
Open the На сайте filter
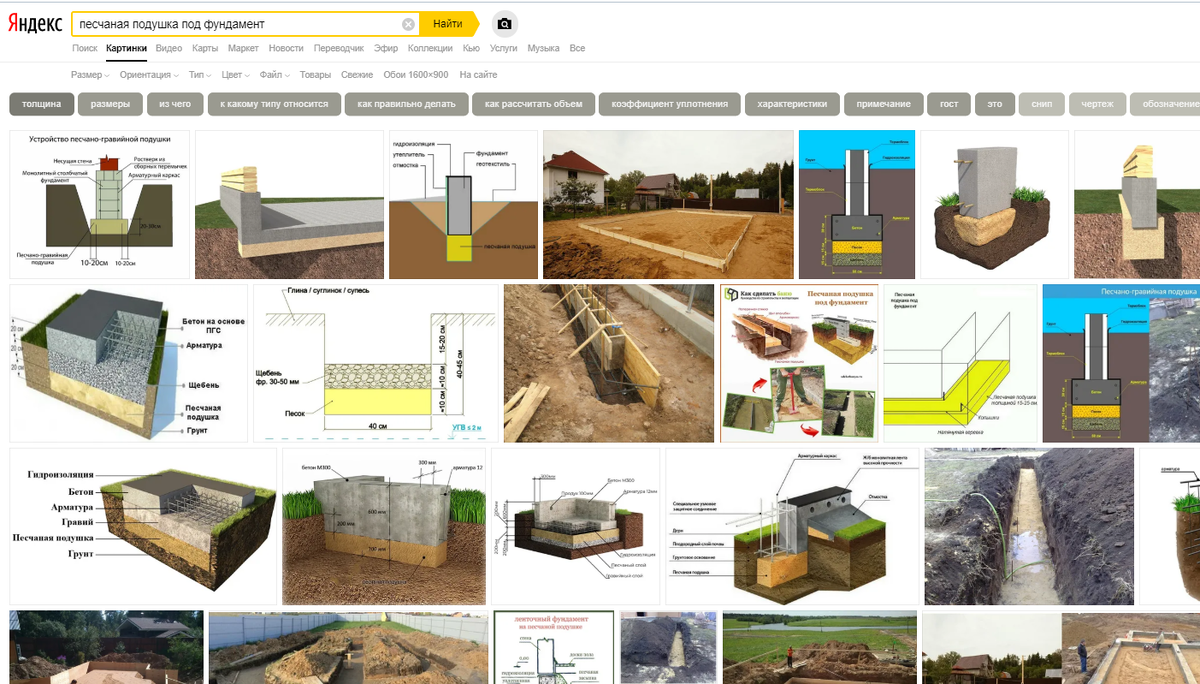[478, 75]
